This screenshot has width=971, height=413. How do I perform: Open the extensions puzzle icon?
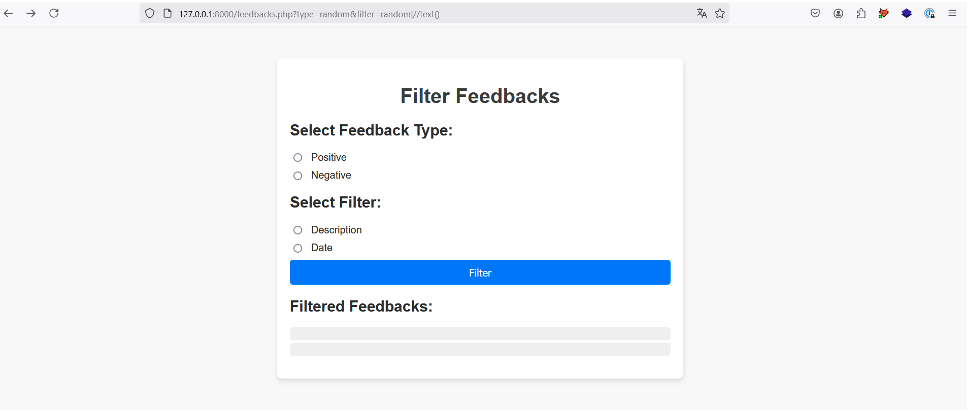point(861,13)
